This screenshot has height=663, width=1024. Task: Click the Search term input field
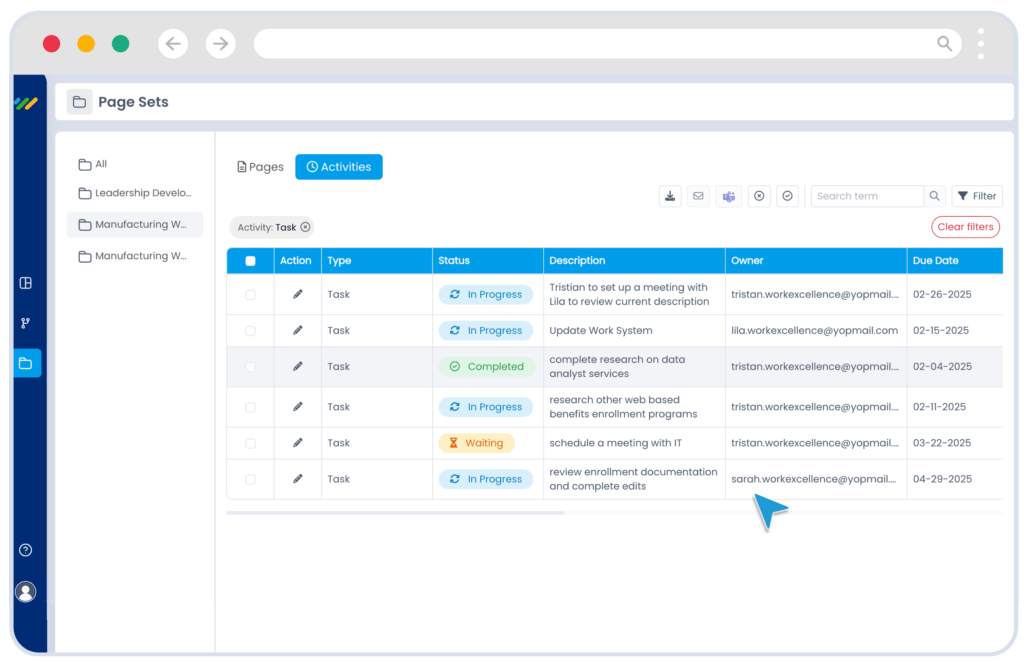865,196
